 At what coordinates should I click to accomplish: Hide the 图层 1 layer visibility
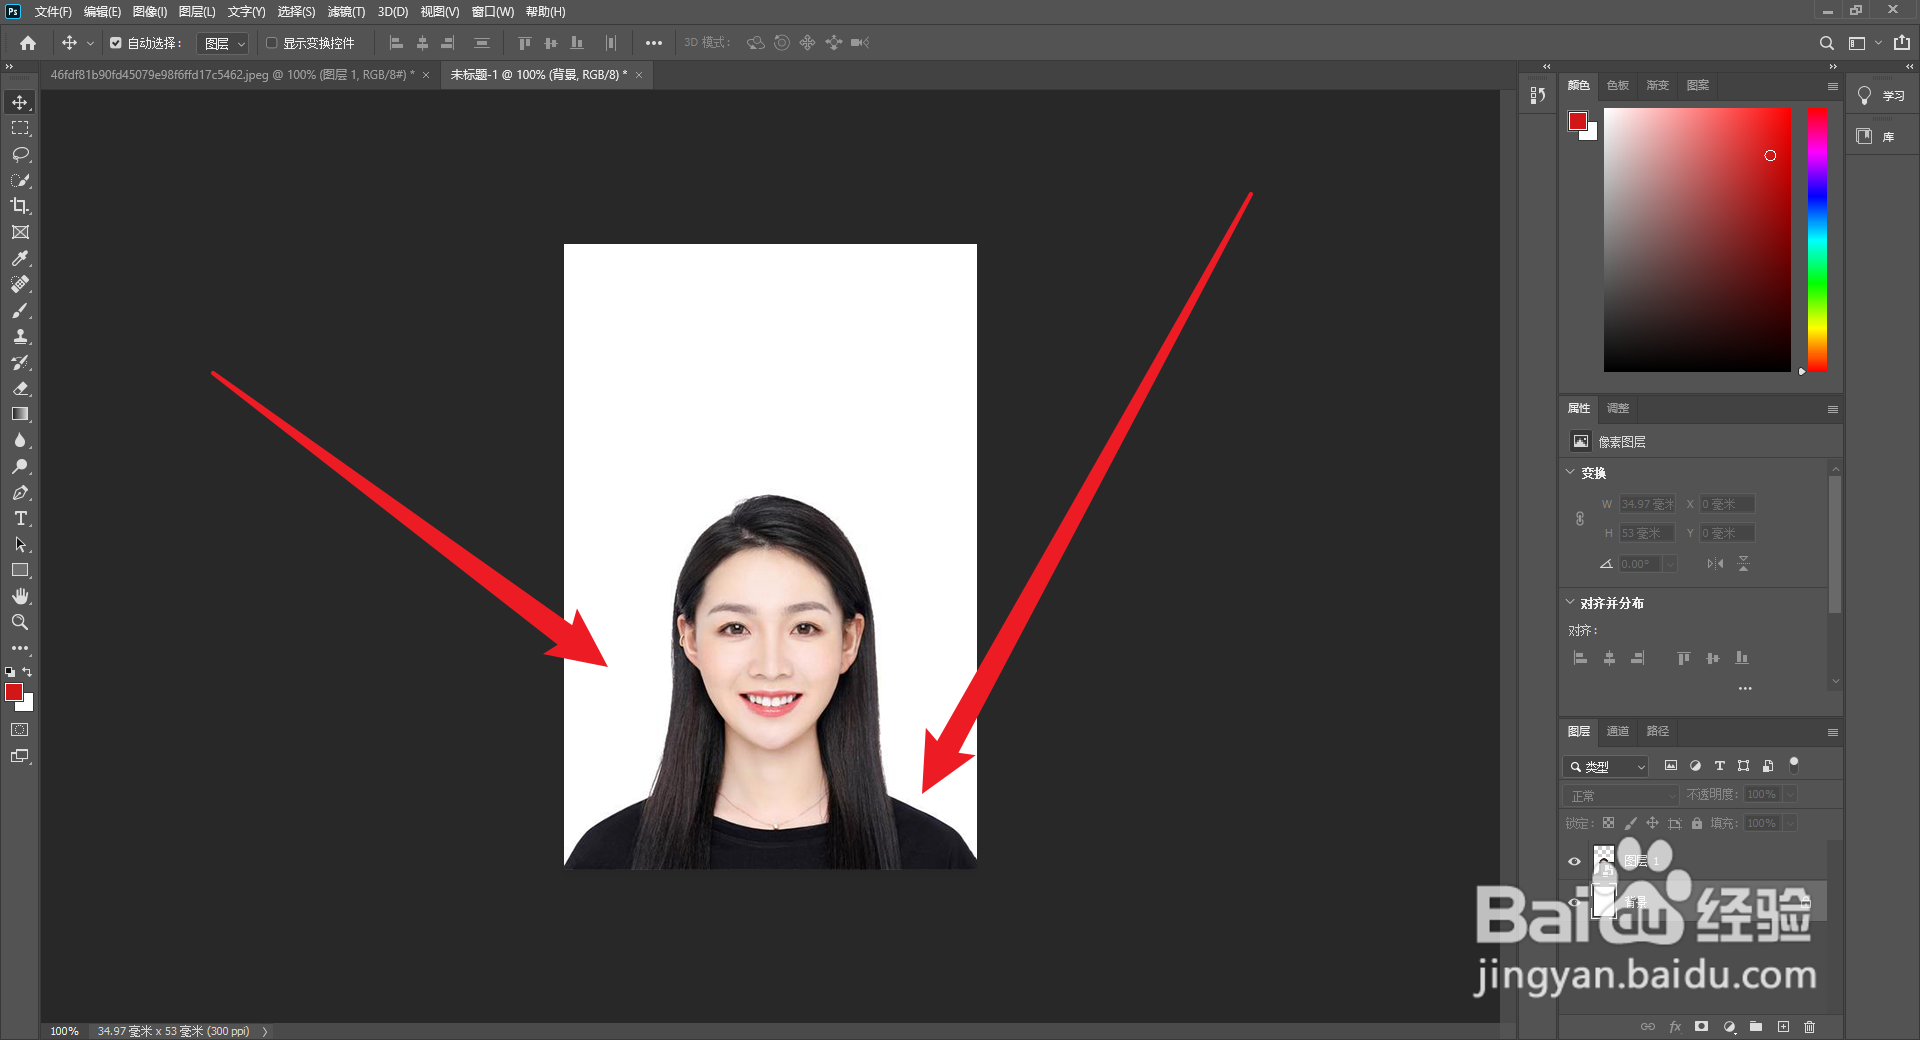(x=1575, y=861)
